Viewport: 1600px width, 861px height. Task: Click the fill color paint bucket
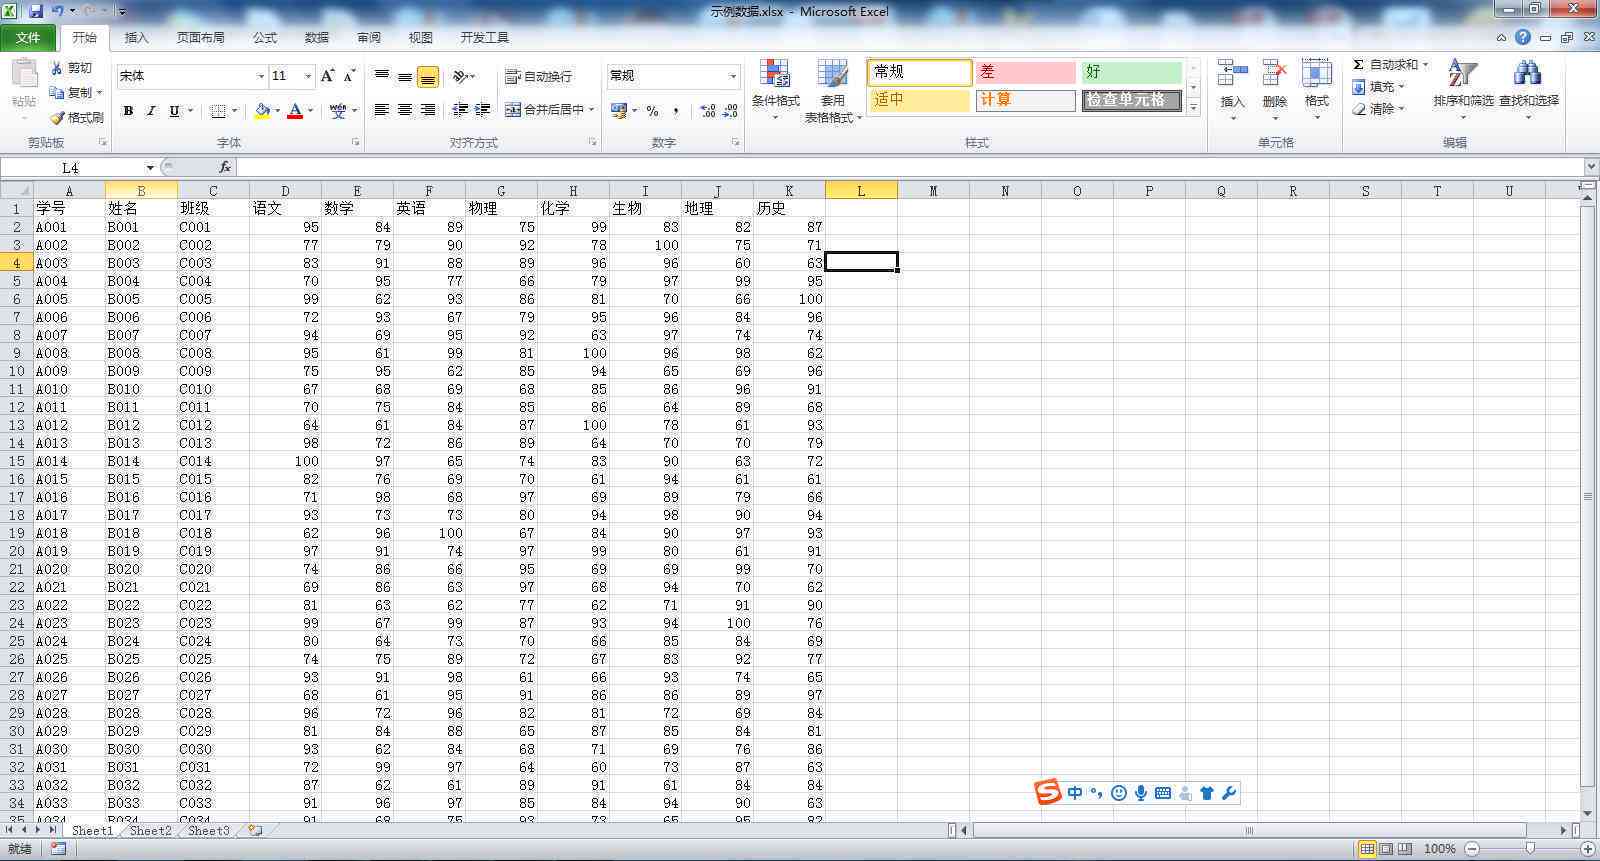pyautogui.click(x=263, y=111)
